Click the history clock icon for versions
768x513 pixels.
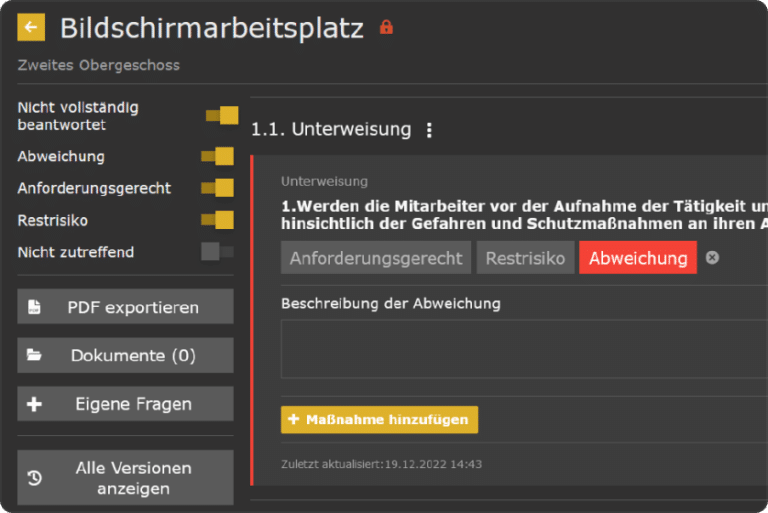pos(34,478)
